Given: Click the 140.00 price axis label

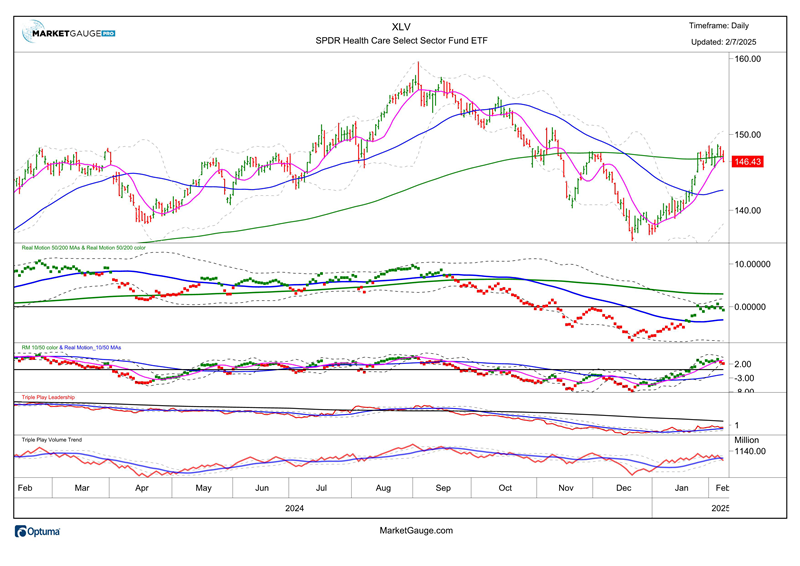Looking at the screenshot, I should point(748,211).
